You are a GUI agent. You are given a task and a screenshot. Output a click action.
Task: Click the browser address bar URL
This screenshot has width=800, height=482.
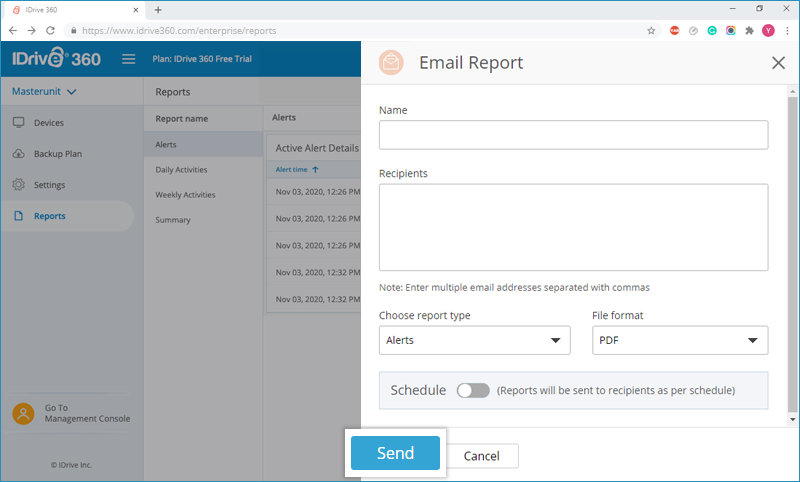pos(179,31)
